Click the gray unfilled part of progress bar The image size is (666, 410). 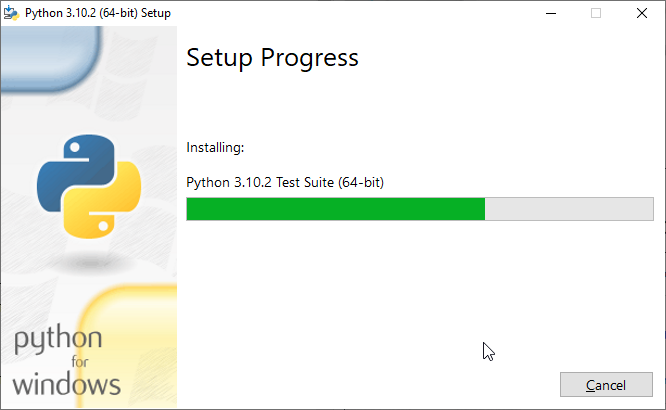[x=569, y=209]
